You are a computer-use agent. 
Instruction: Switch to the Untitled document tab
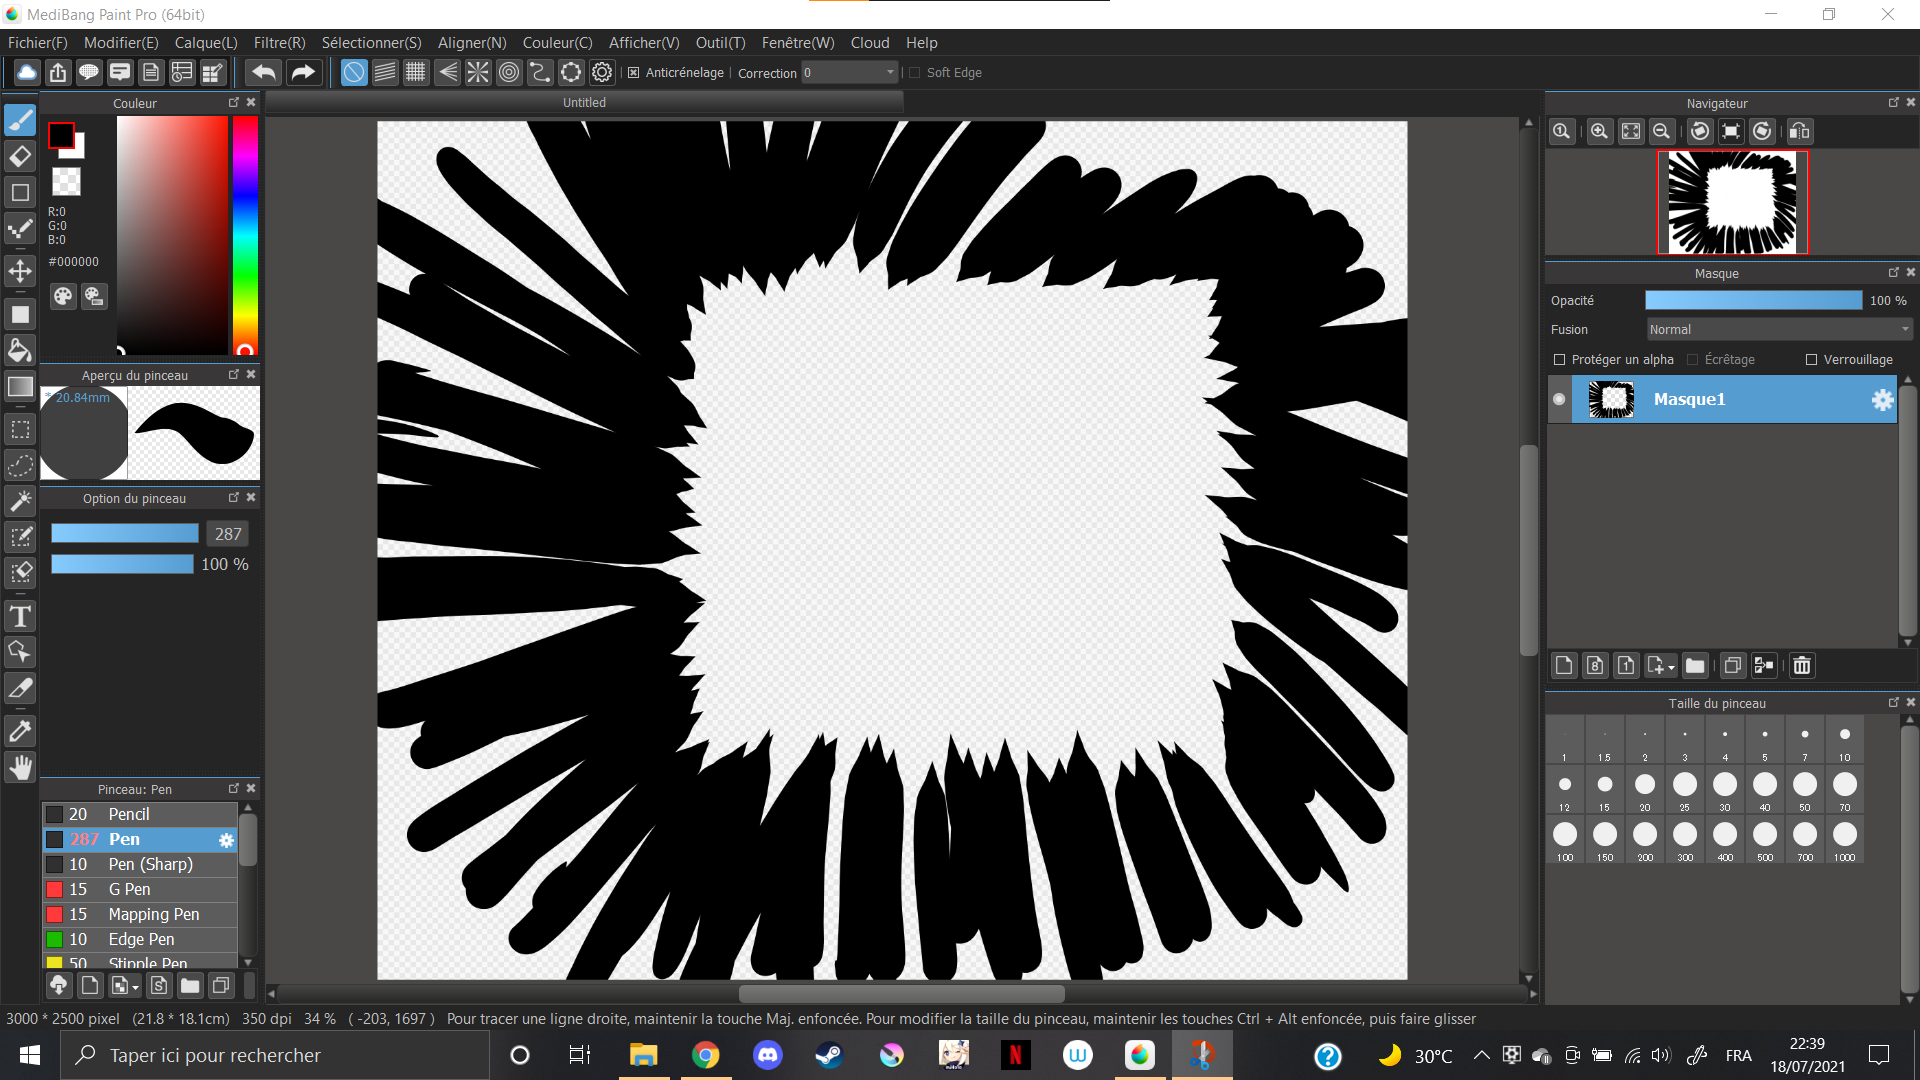(584, 103)
